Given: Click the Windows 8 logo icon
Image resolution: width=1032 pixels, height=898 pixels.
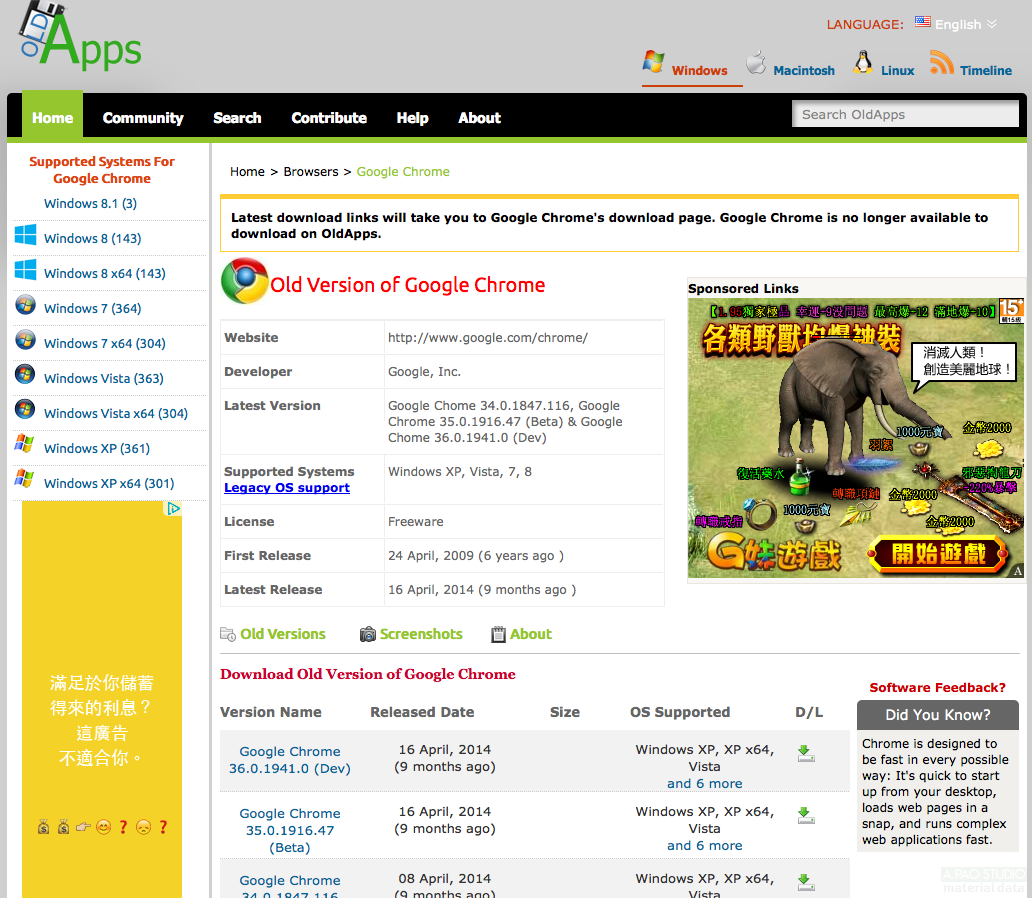Looking at the screenshot, I should [26, 234].
